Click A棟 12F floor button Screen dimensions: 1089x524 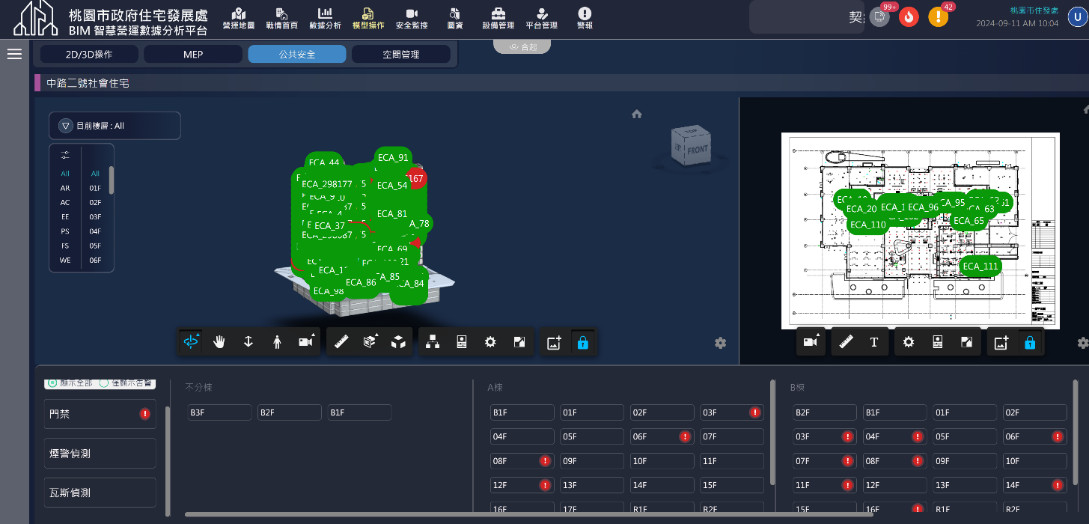[x=522, y=485]
